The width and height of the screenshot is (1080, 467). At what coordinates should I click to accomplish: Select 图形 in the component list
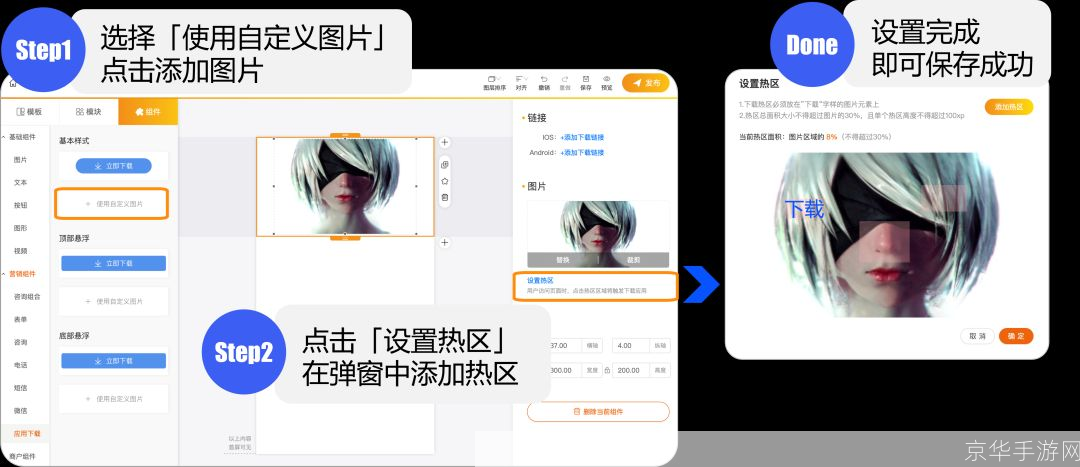point(21,228)
